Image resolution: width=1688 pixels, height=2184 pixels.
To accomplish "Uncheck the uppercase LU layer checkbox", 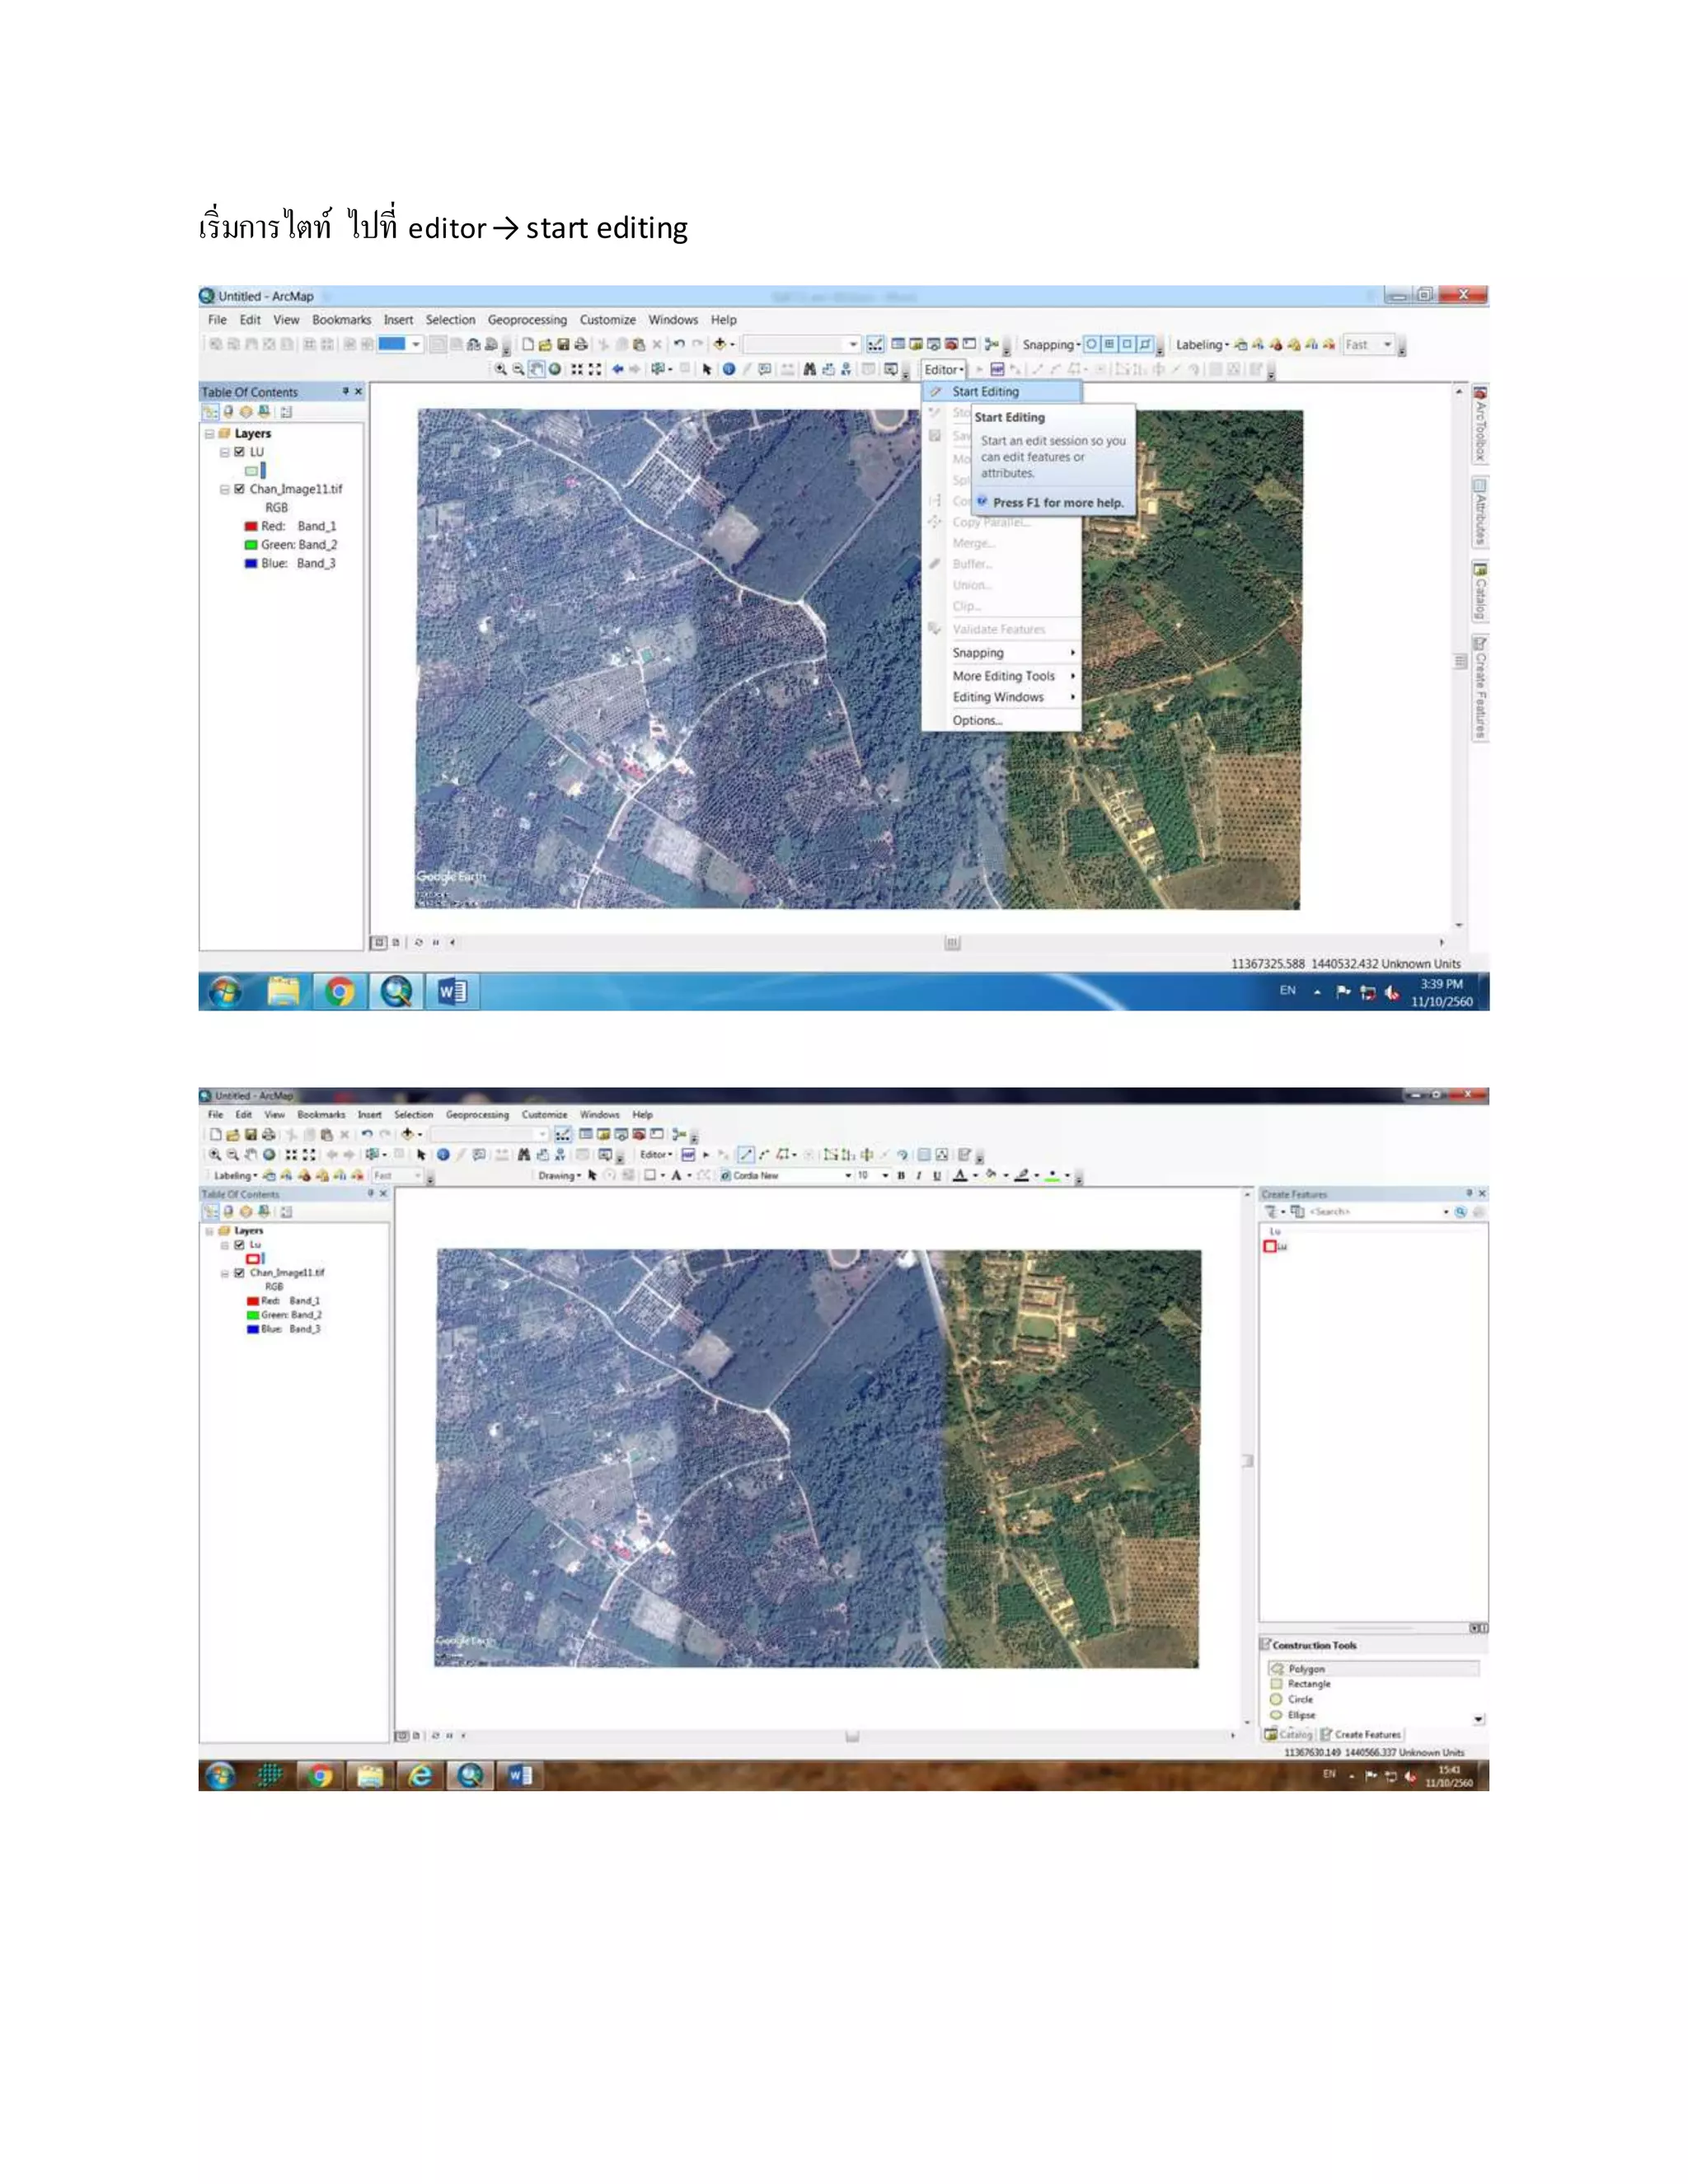I will [239, 452].
